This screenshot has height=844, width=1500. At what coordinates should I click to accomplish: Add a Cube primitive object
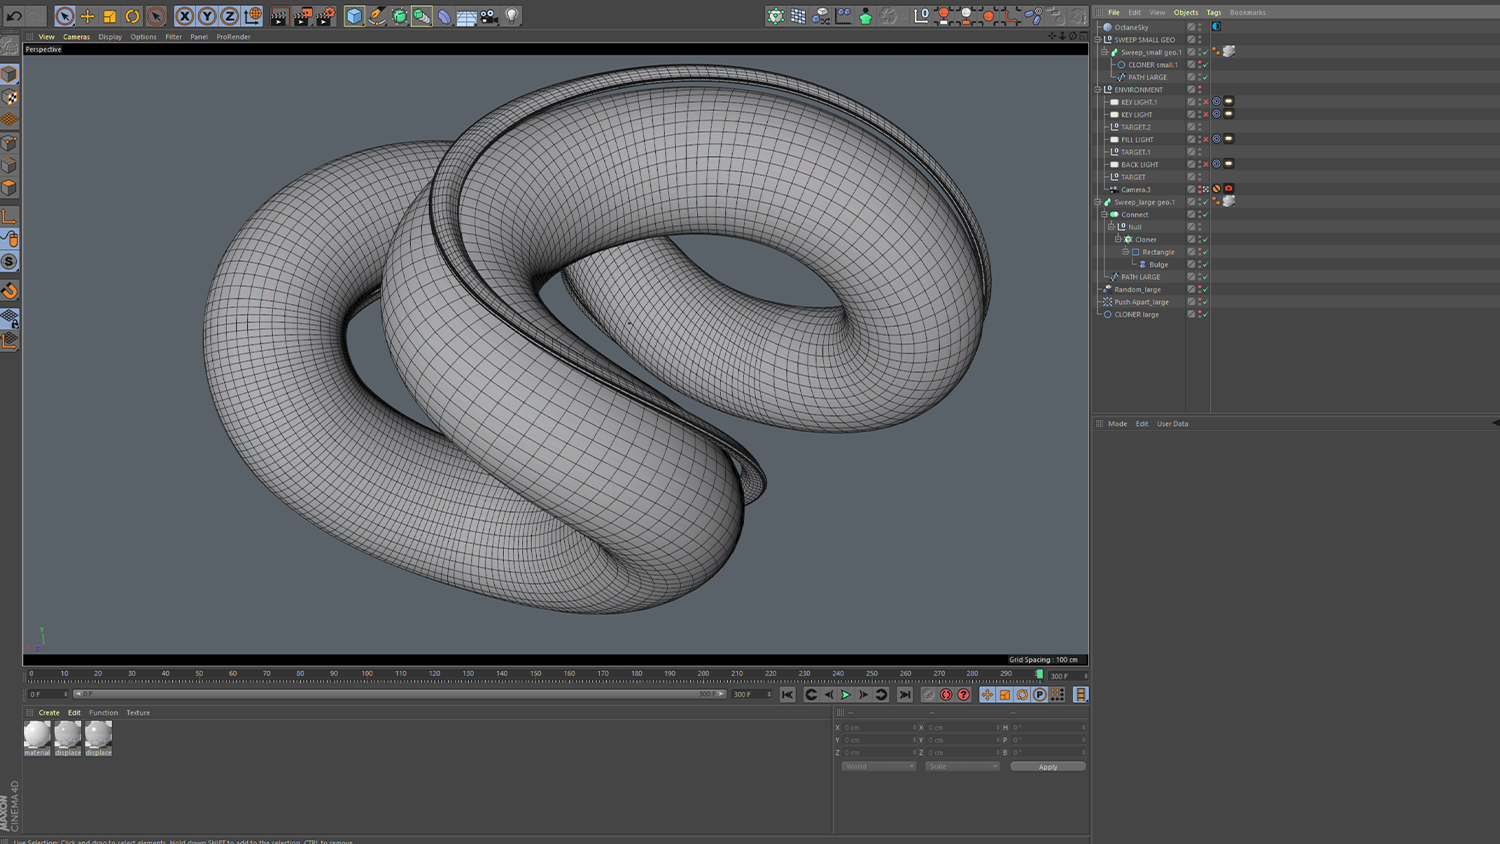point(354,16)
